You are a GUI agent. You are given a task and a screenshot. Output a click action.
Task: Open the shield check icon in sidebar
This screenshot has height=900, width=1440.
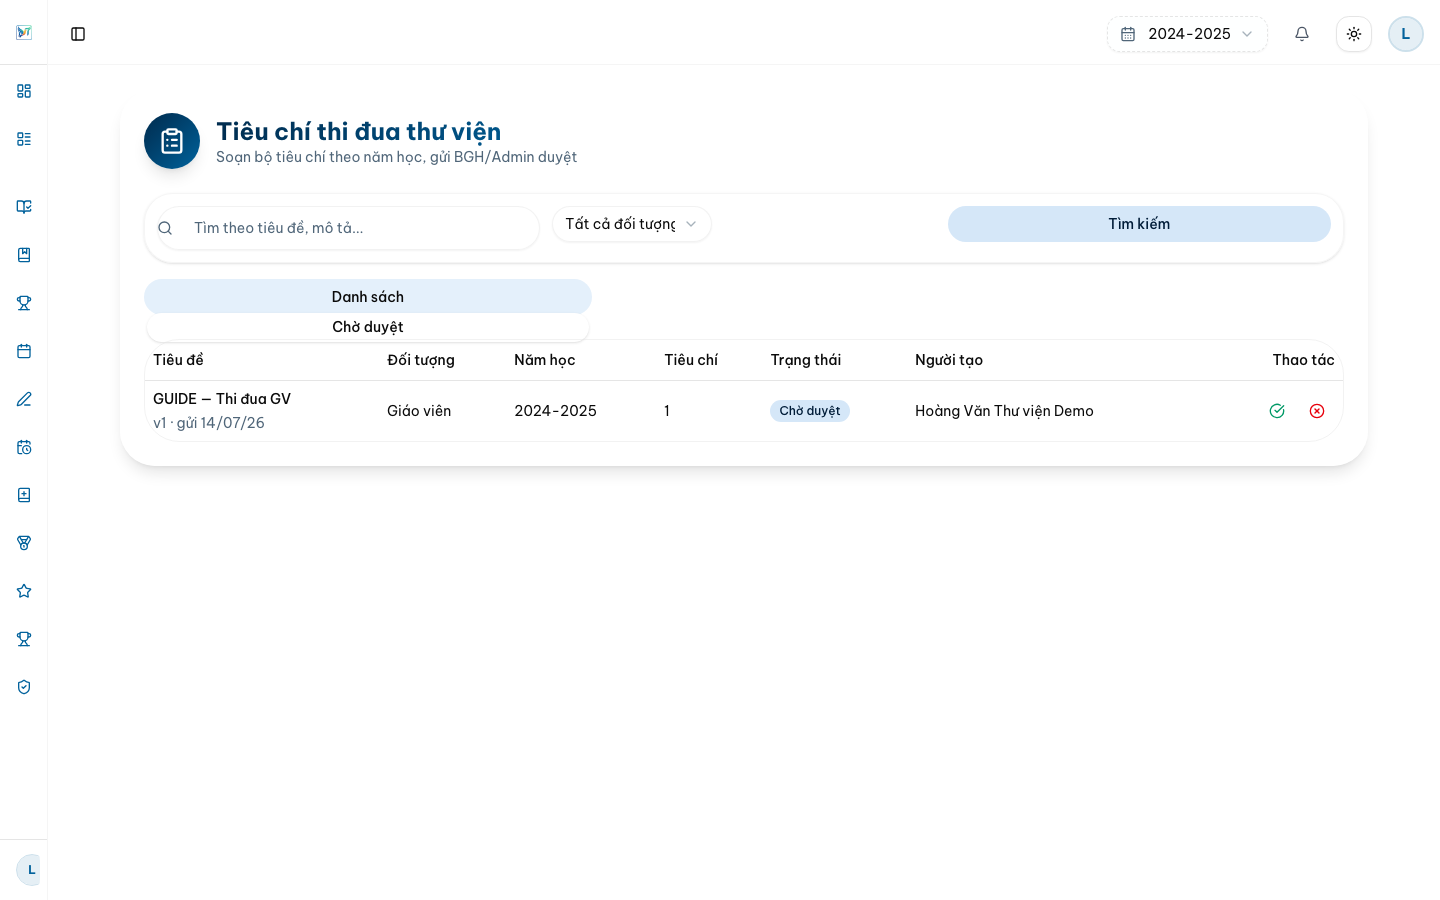click(24, 687)
